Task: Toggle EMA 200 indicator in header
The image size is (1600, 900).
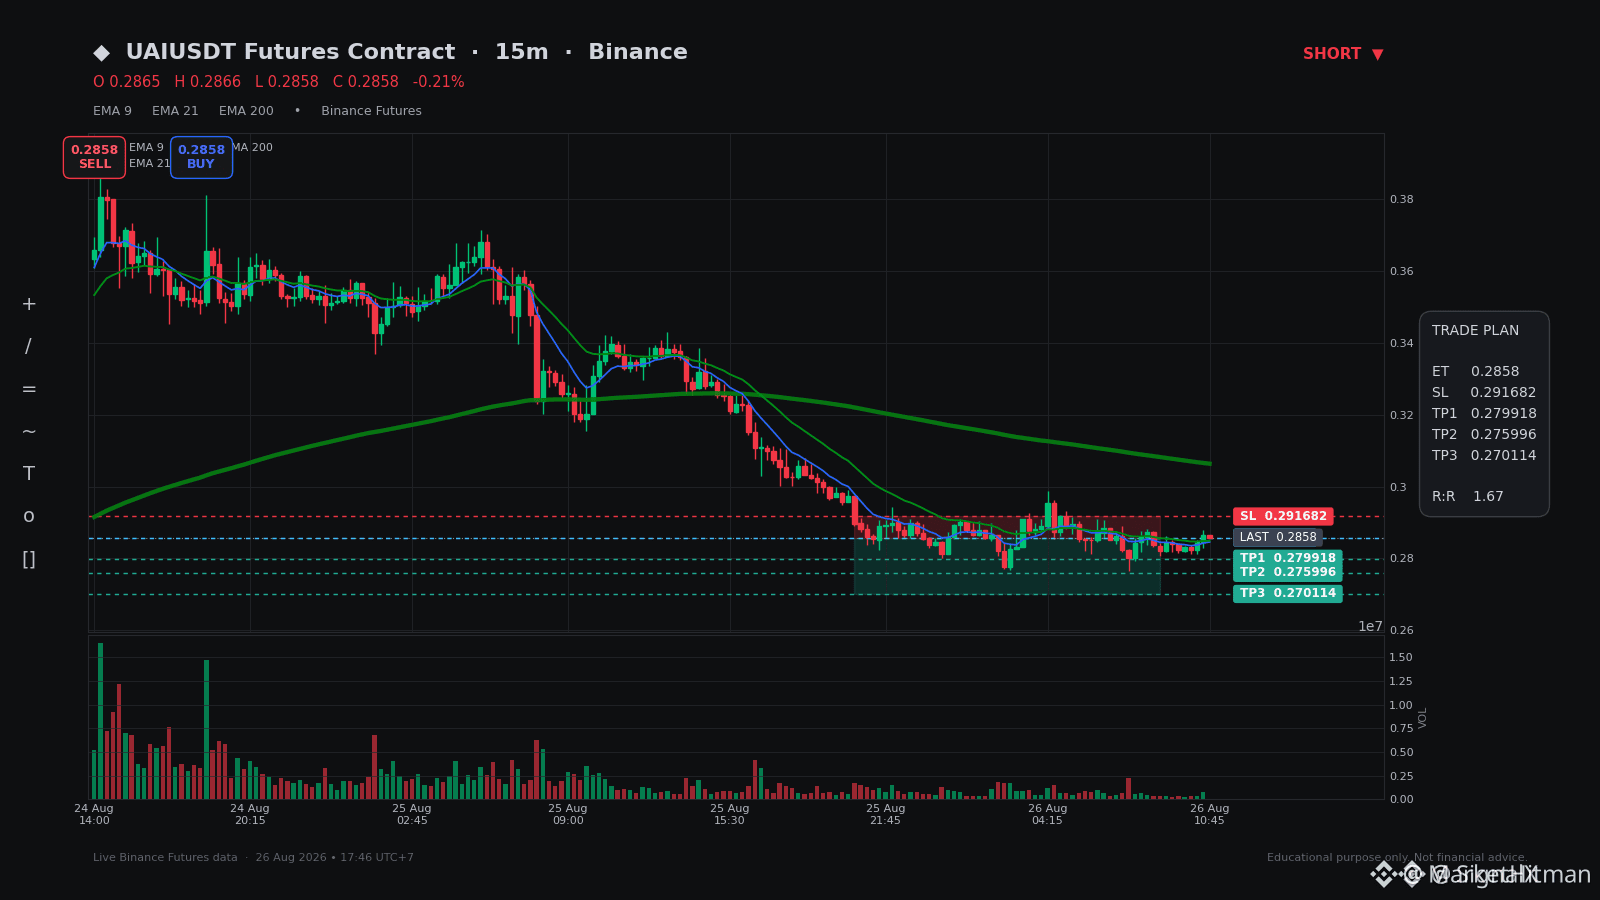Action: click(246, 111)
